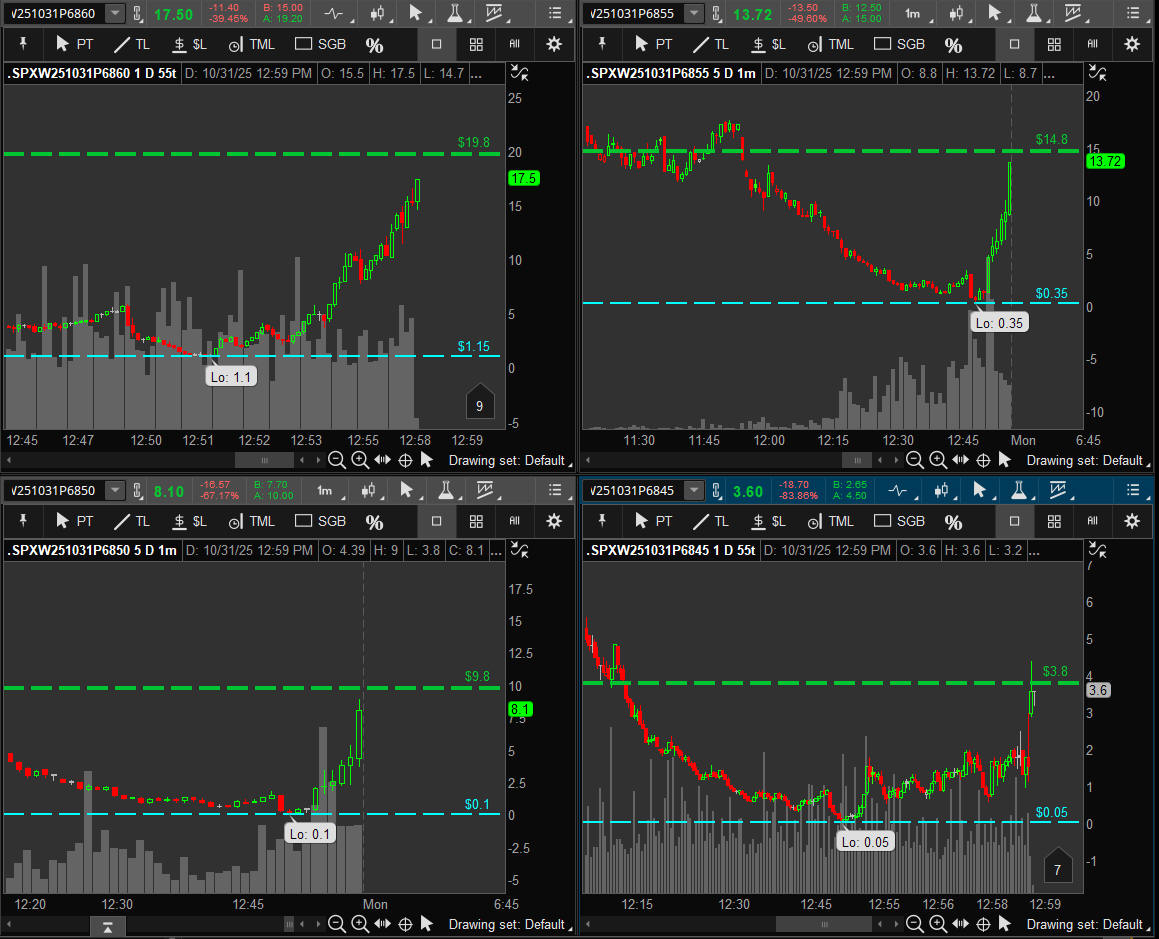The height and width of the screenshot is (939, 1159).
Task: Open Studies flask icon in P6860 chart
Action: click(454, 13)
